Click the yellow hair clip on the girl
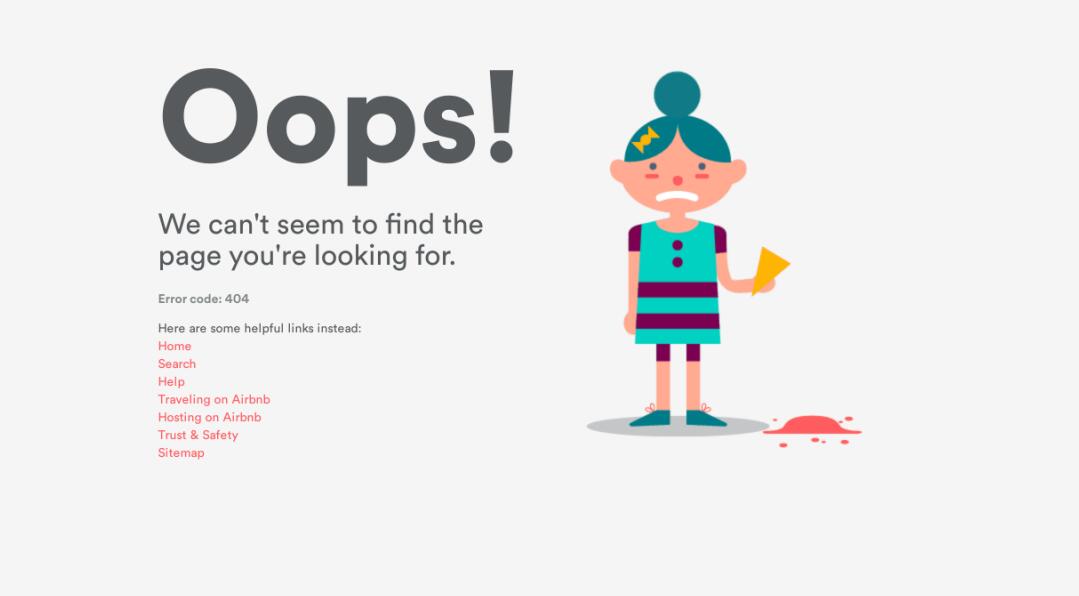The image size is (1079, 596). point(645,140)
